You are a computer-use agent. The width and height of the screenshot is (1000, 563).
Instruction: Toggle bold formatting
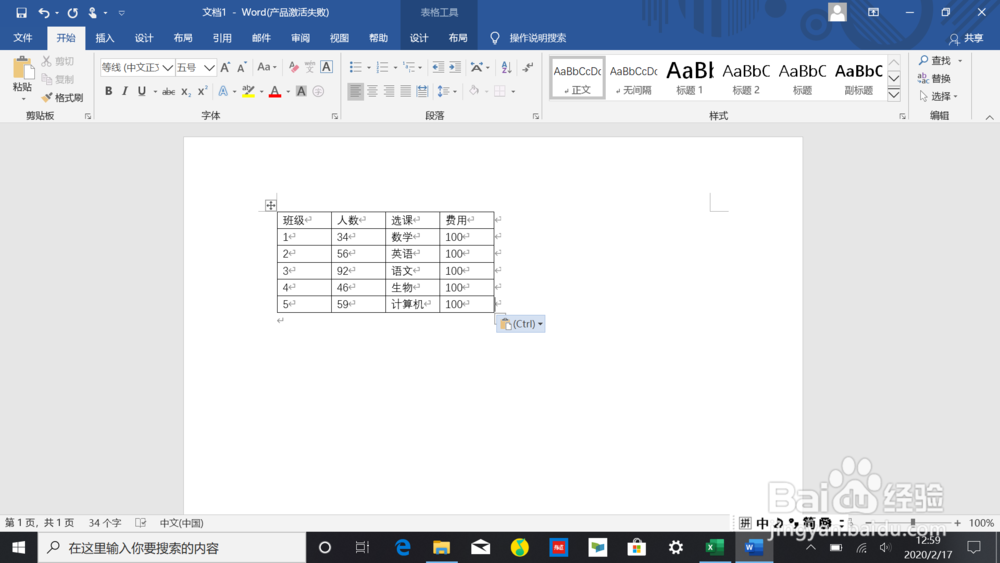coord(108,91)
